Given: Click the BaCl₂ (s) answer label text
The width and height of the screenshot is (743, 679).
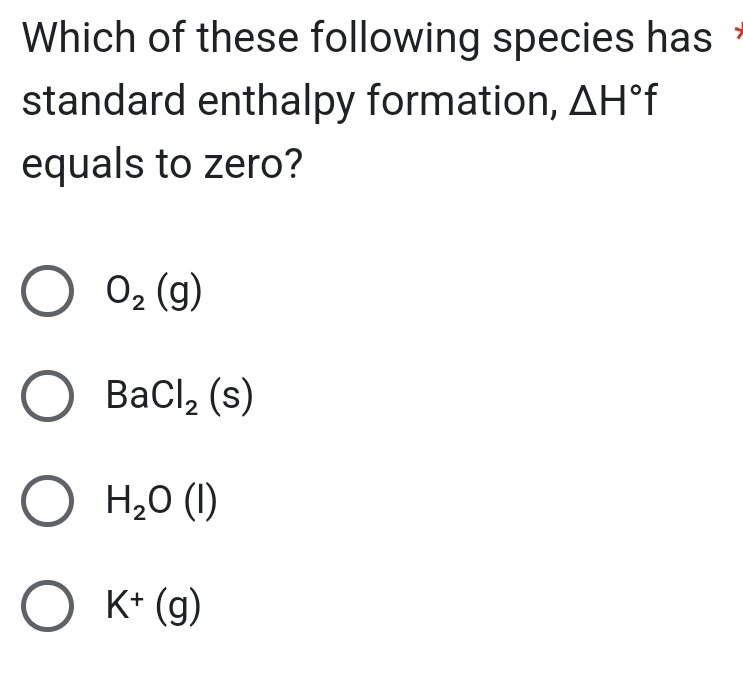Looking at the screenshot, I should 180,398.
